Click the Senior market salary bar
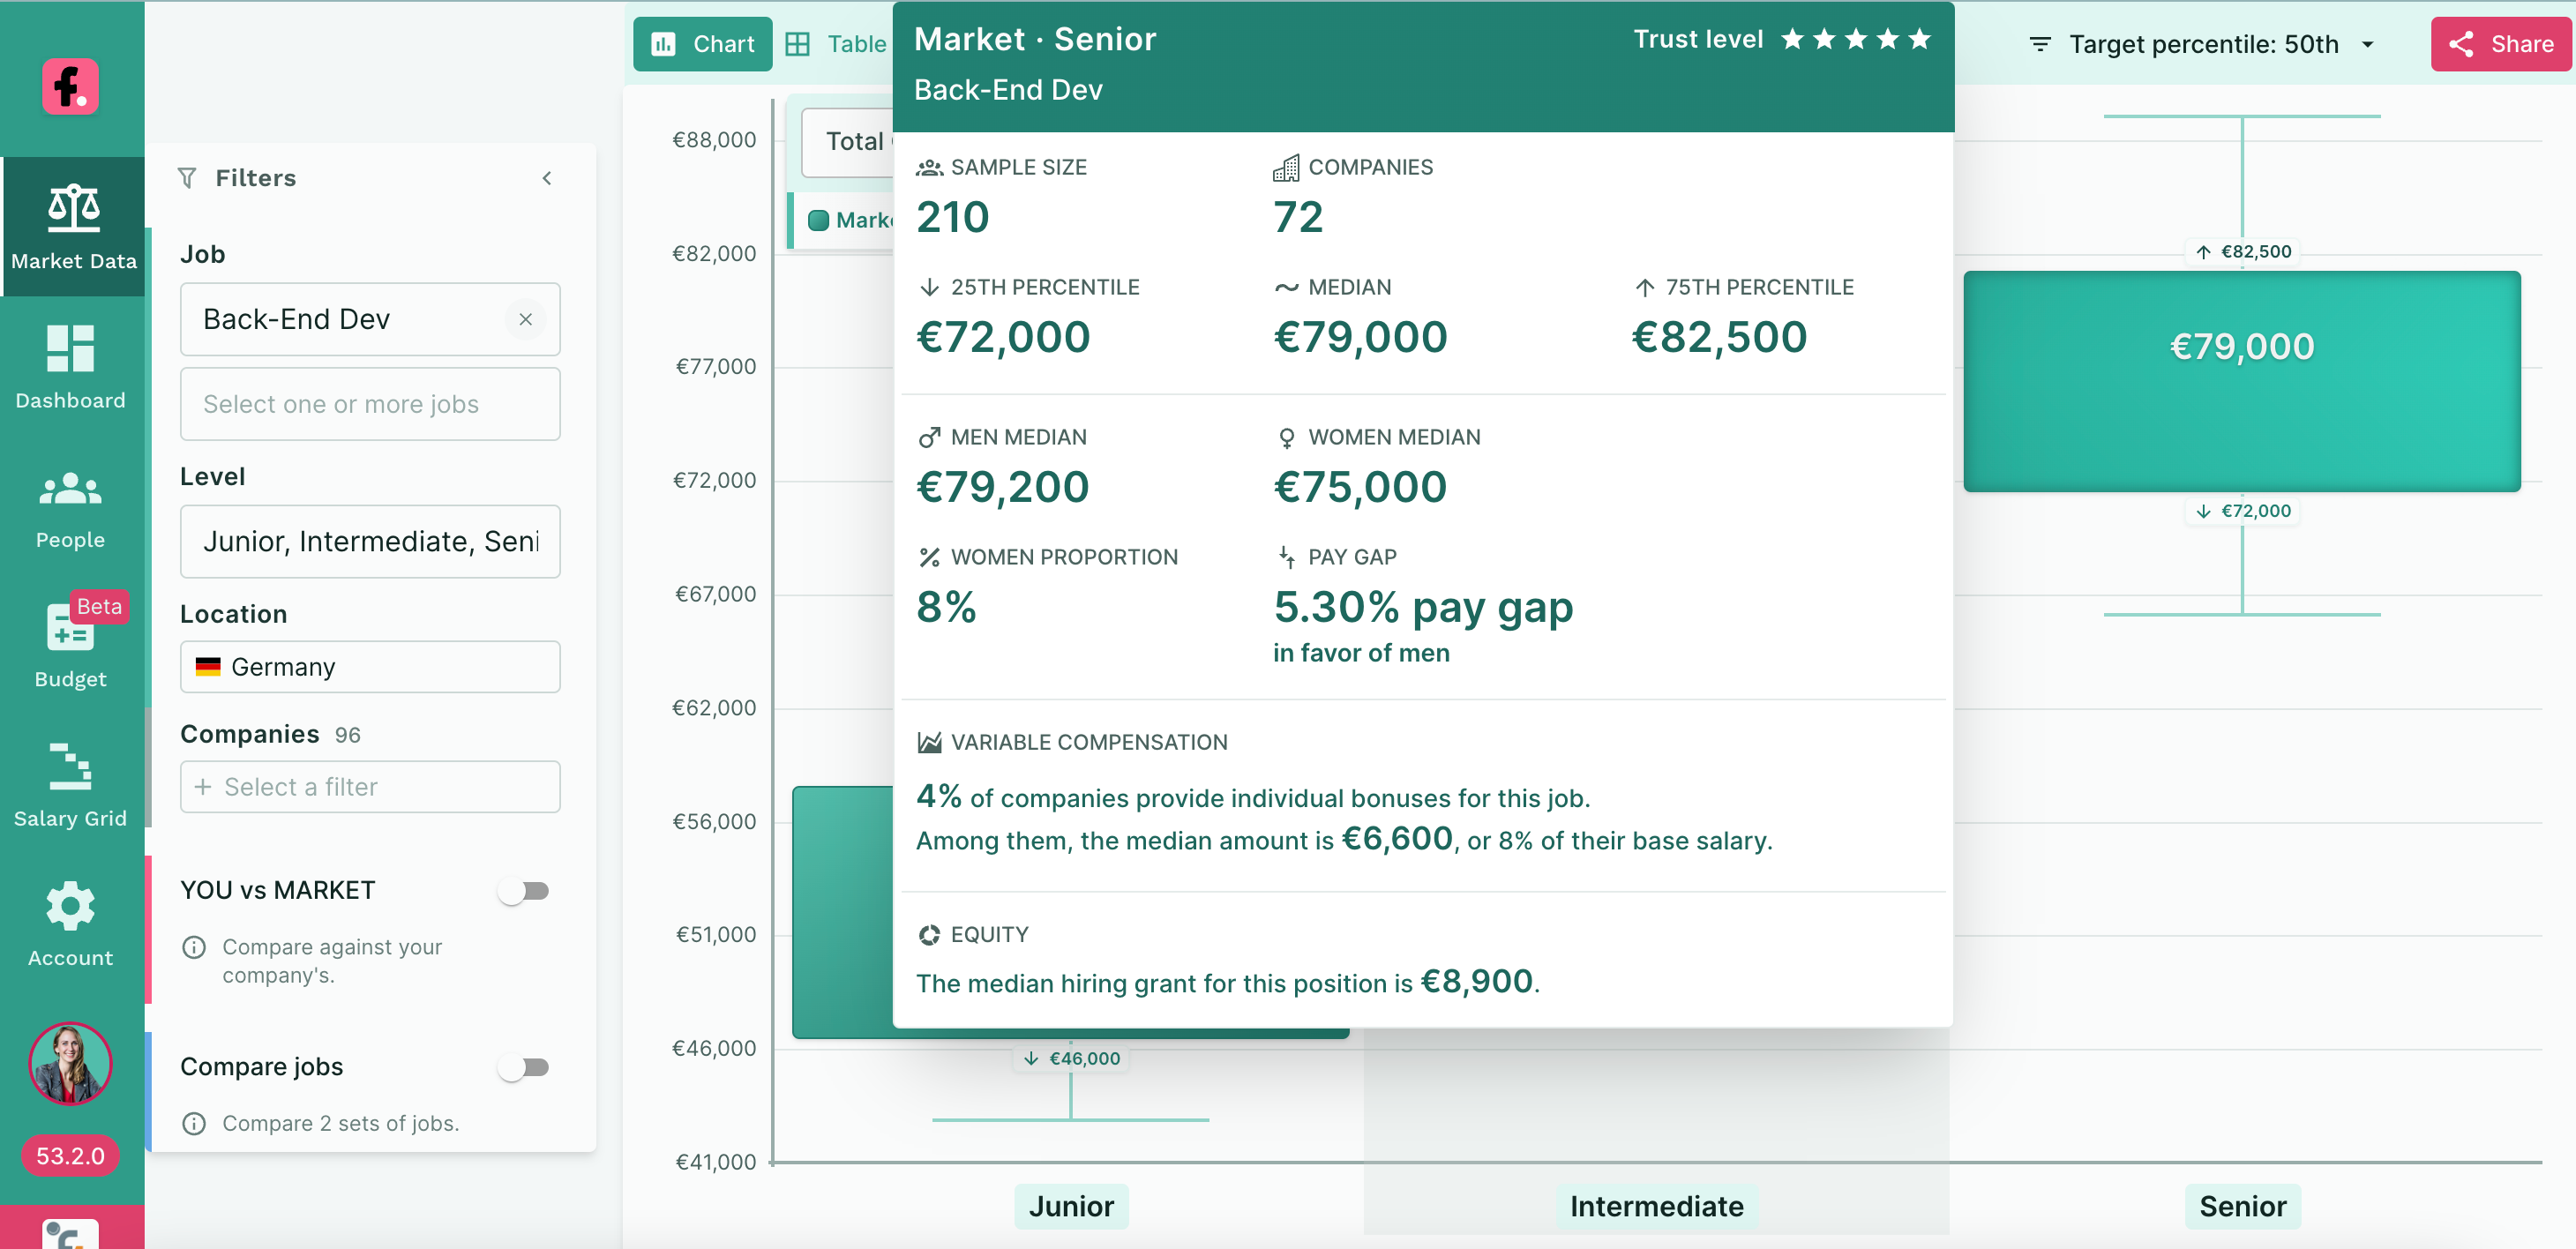 tap(2241, 381)
